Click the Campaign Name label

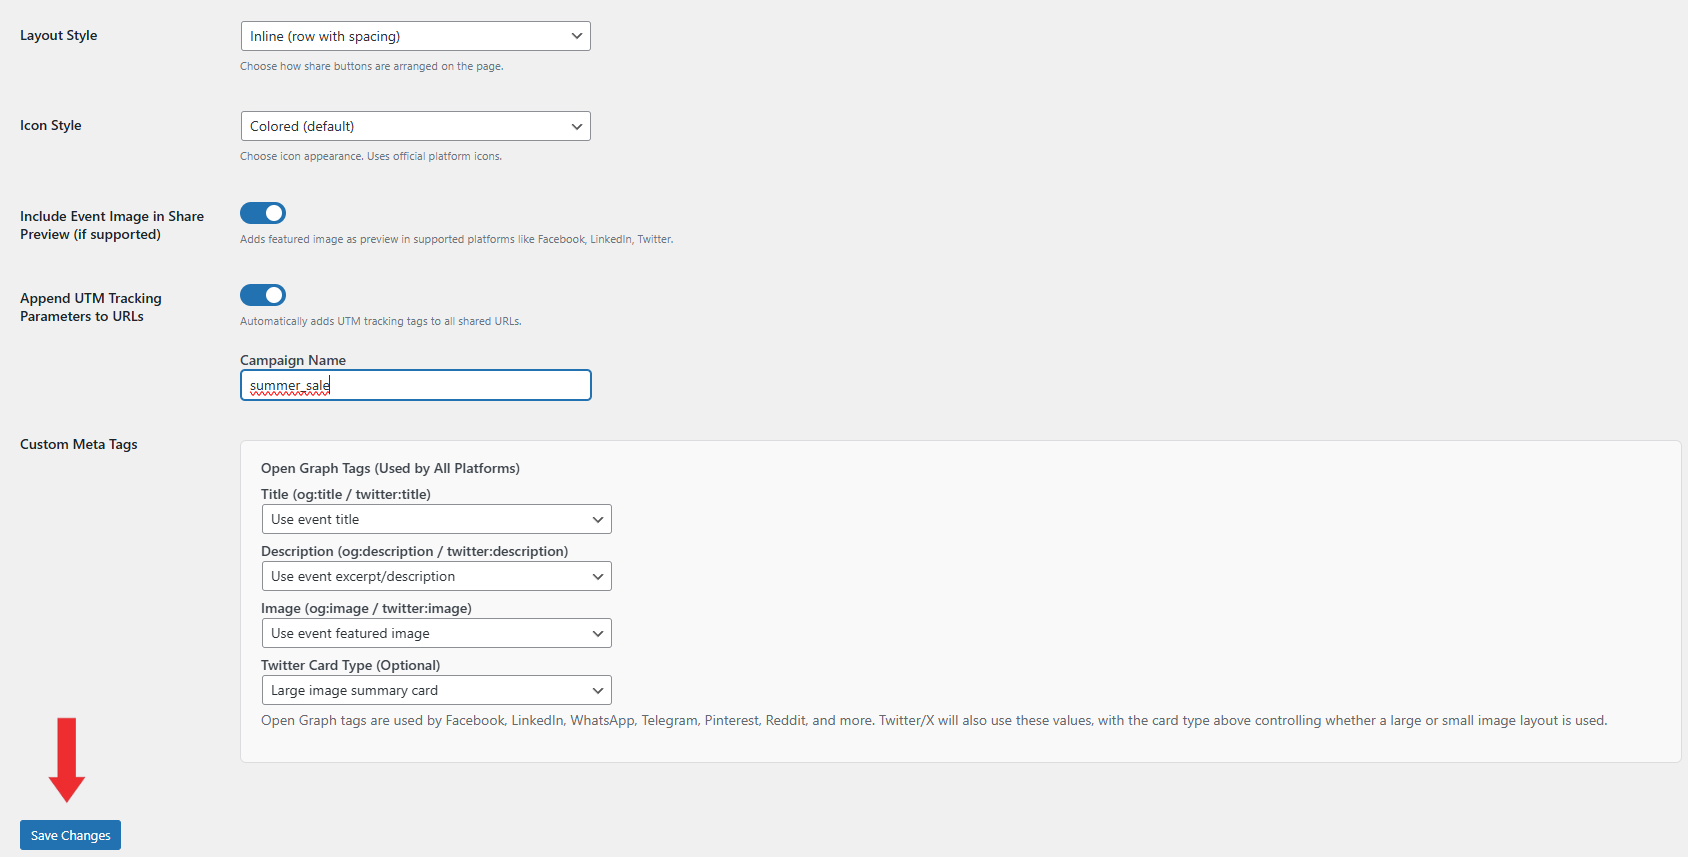[293, 360]
